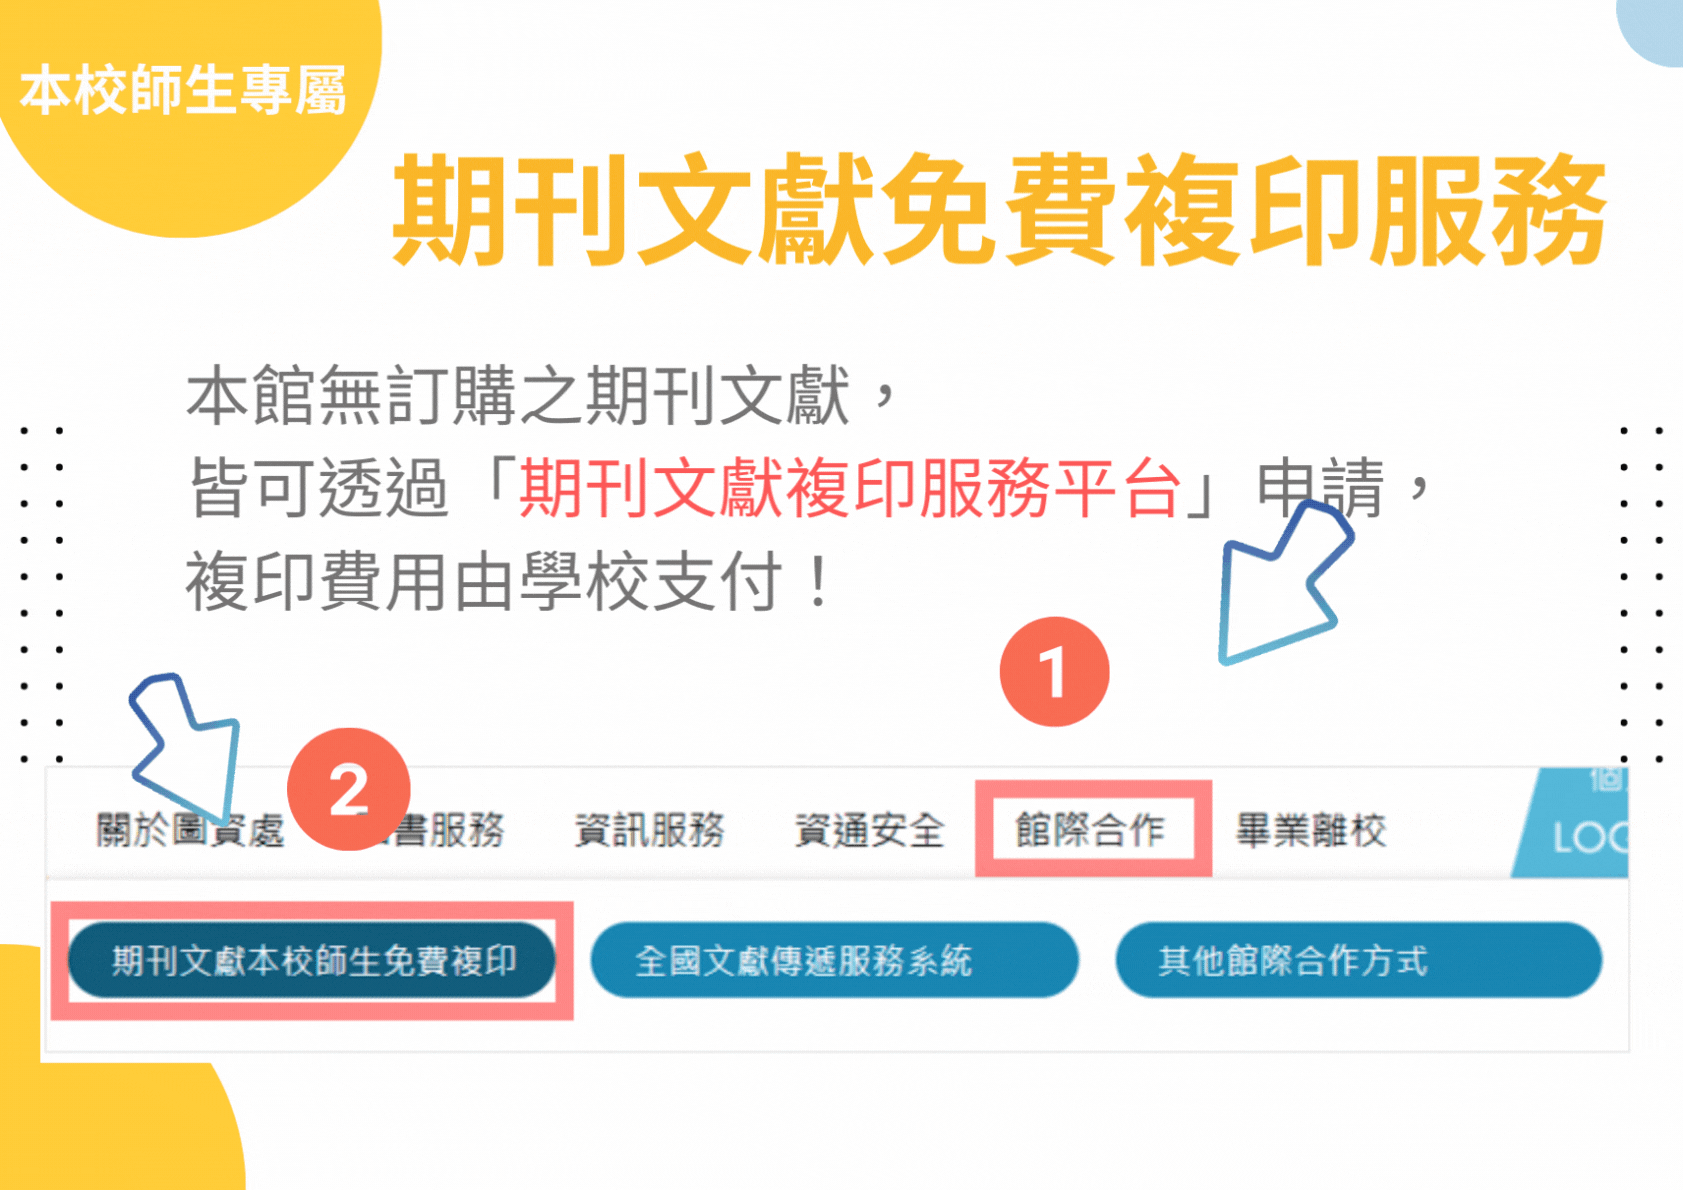
Task: Click the 全國文獻傳遞服務系統 button
Action: [x=834, y=960]
